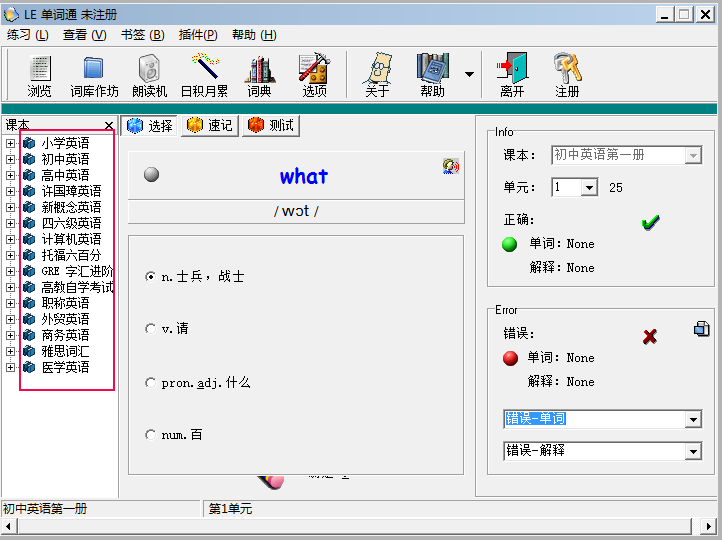Expand the 商务英语 tree node

(x=10, y=335)
